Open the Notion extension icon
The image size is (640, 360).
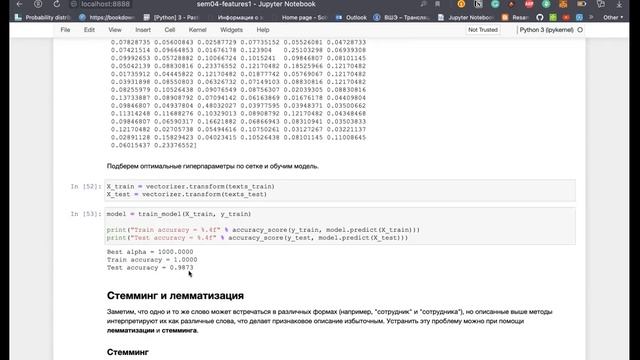pyautogui.click(x=478, y=4)
